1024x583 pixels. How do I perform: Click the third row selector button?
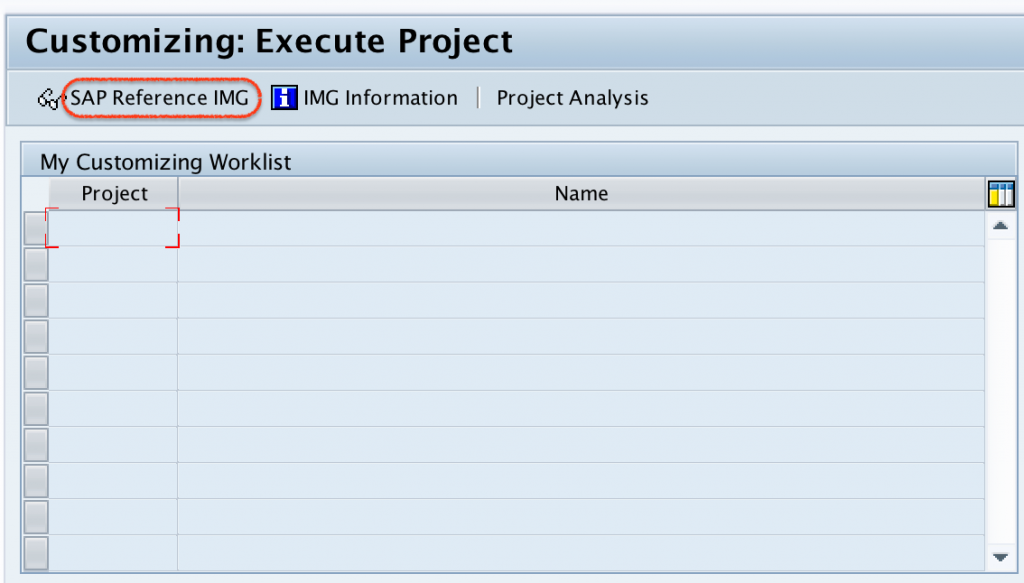coord(33,299)
